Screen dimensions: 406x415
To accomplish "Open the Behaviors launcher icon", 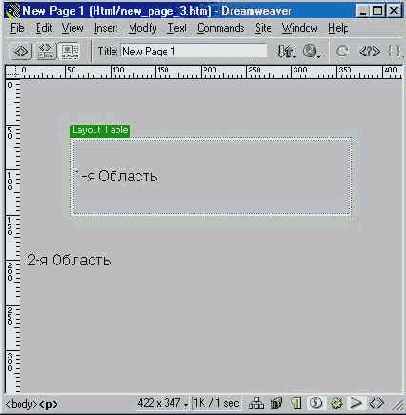I will (336, 404).
